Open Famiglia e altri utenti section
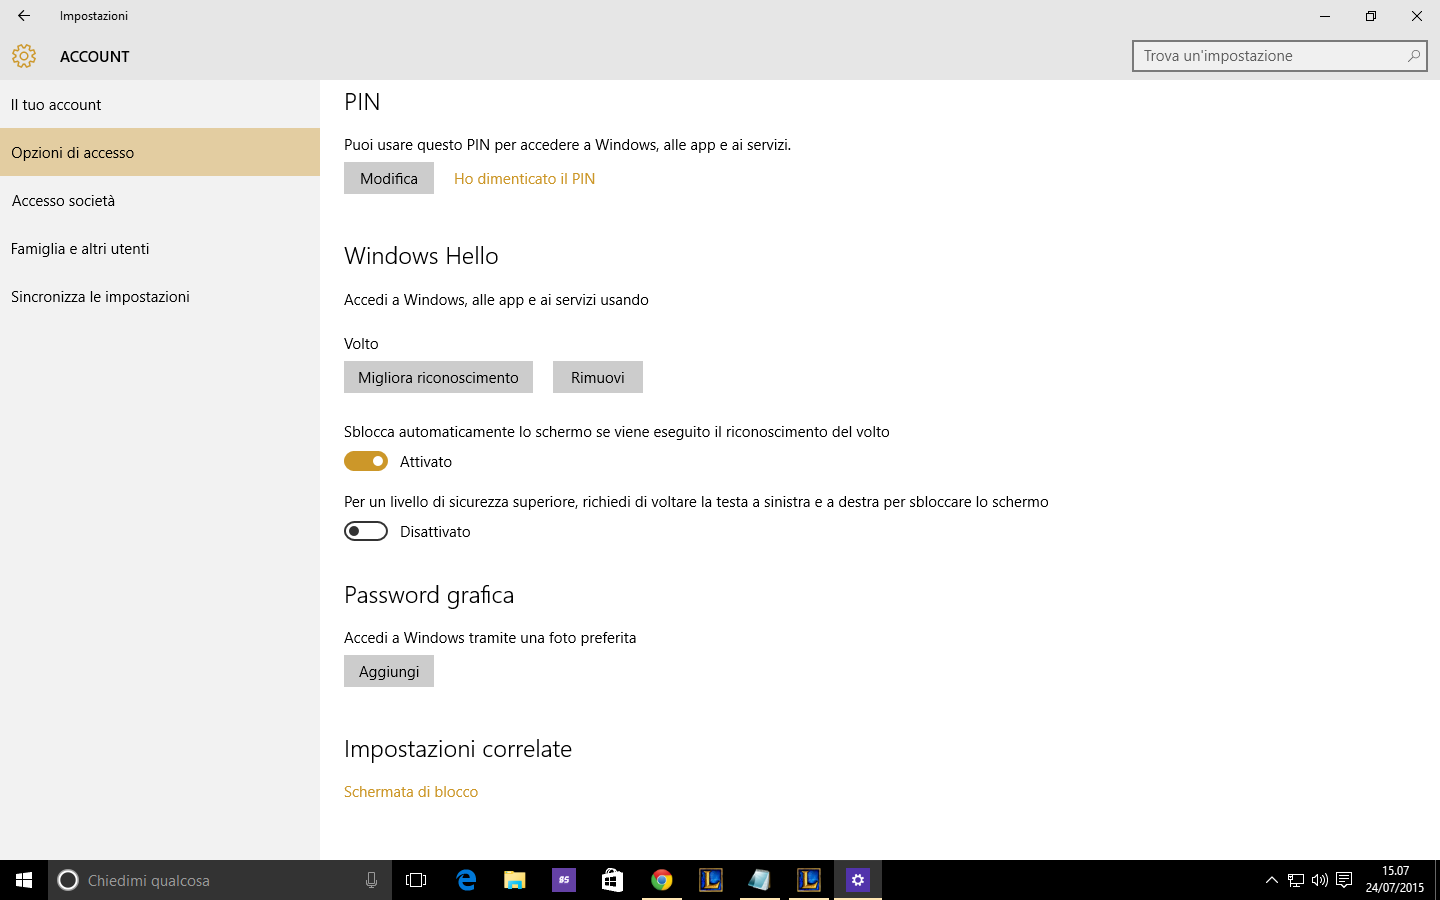This screenshot has width=1440, height=900. [x=160, y=248]
